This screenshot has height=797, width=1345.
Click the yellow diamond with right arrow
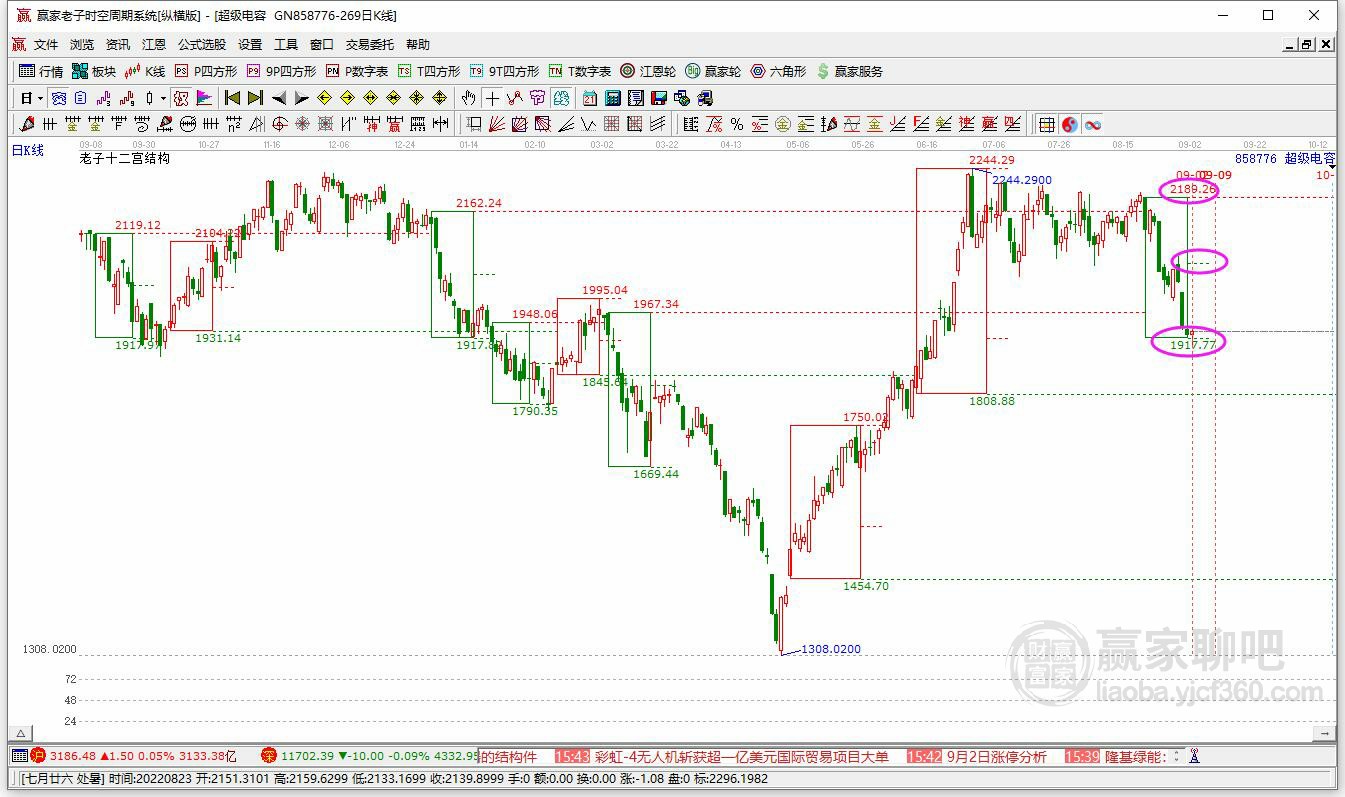(x=347, y=98)
